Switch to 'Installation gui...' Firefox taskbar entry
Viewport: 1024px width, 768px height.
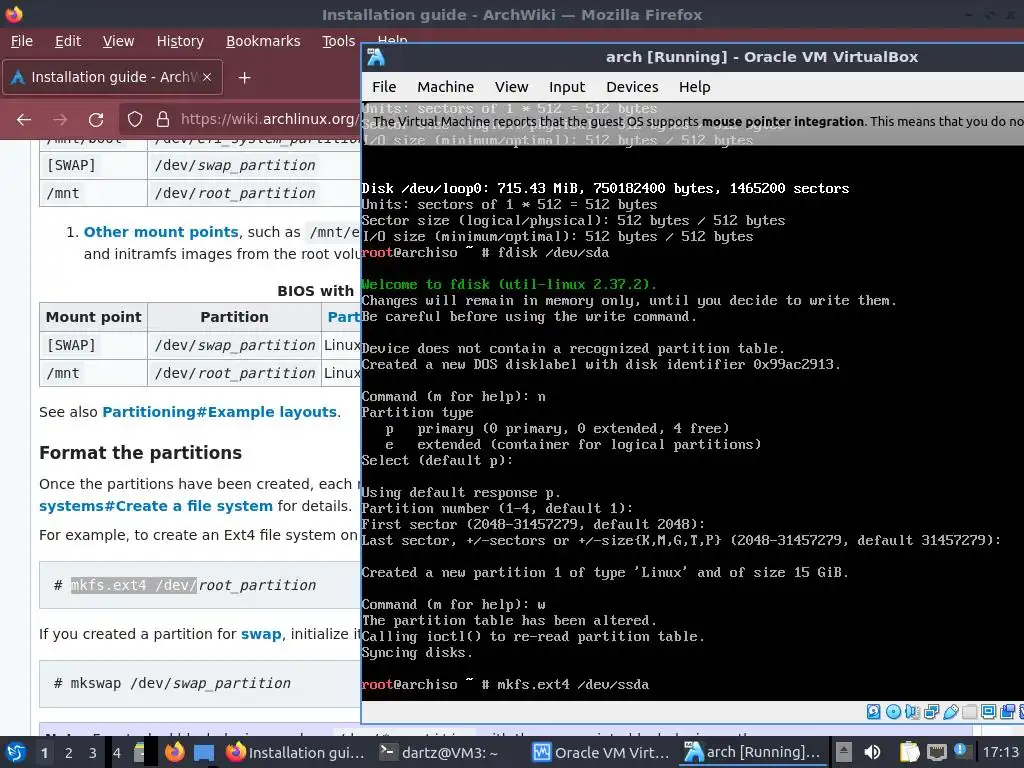click(295, 752)
